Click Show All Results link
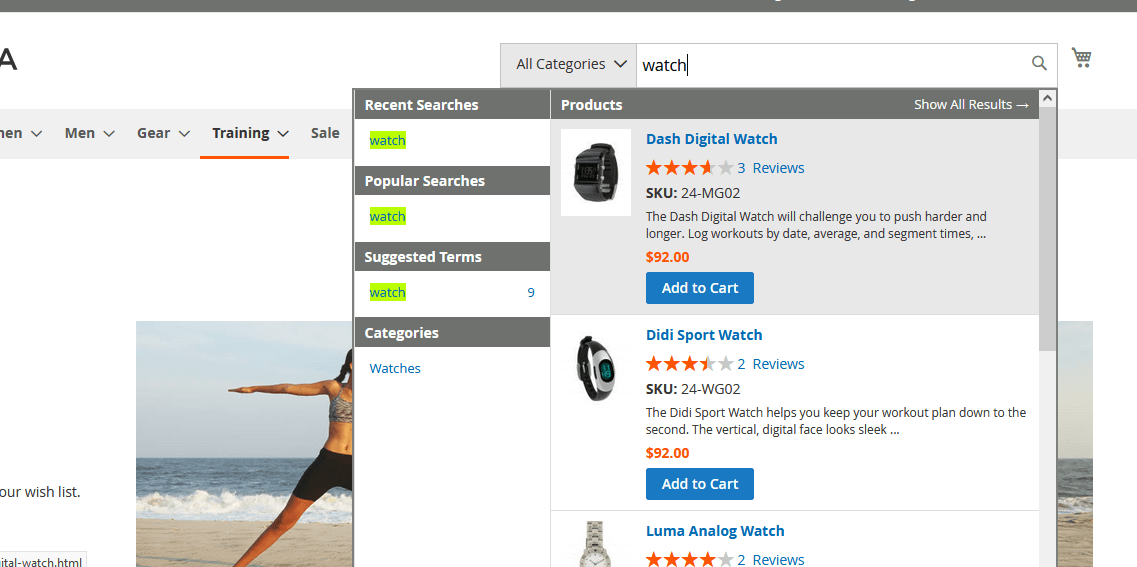This screenshot has width=1137, height=567. (970, 105)
